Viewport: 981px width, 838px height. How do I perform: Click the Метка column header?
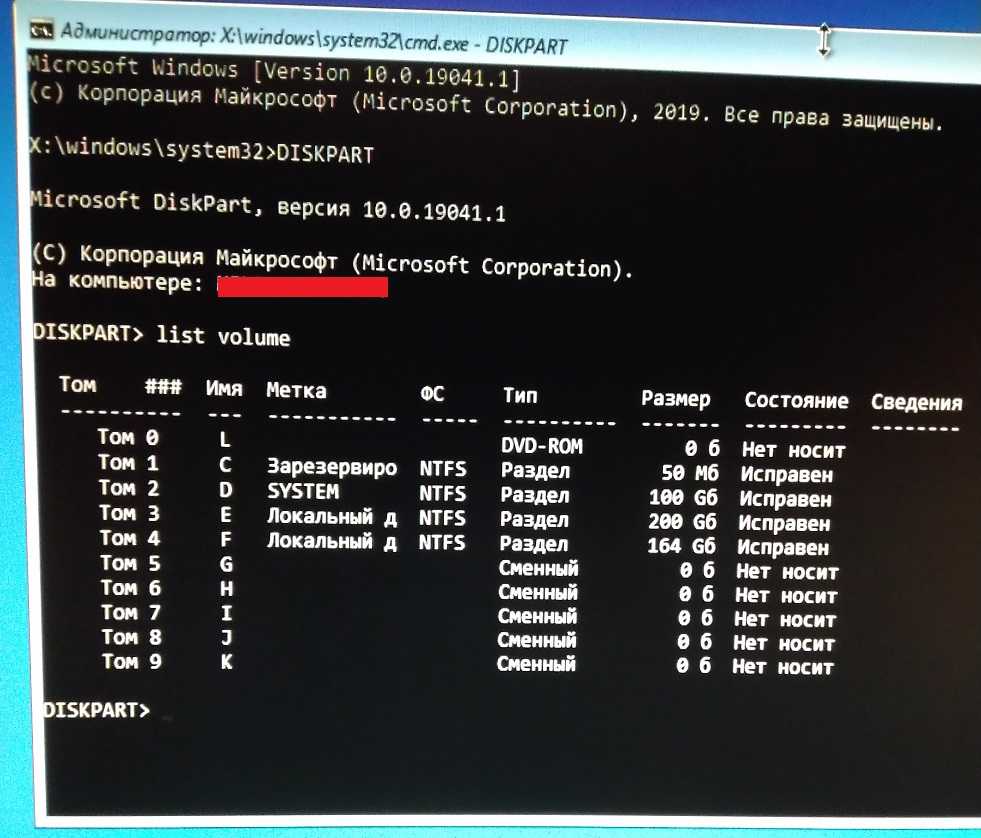pyautogui.click(x=296, y=390)
